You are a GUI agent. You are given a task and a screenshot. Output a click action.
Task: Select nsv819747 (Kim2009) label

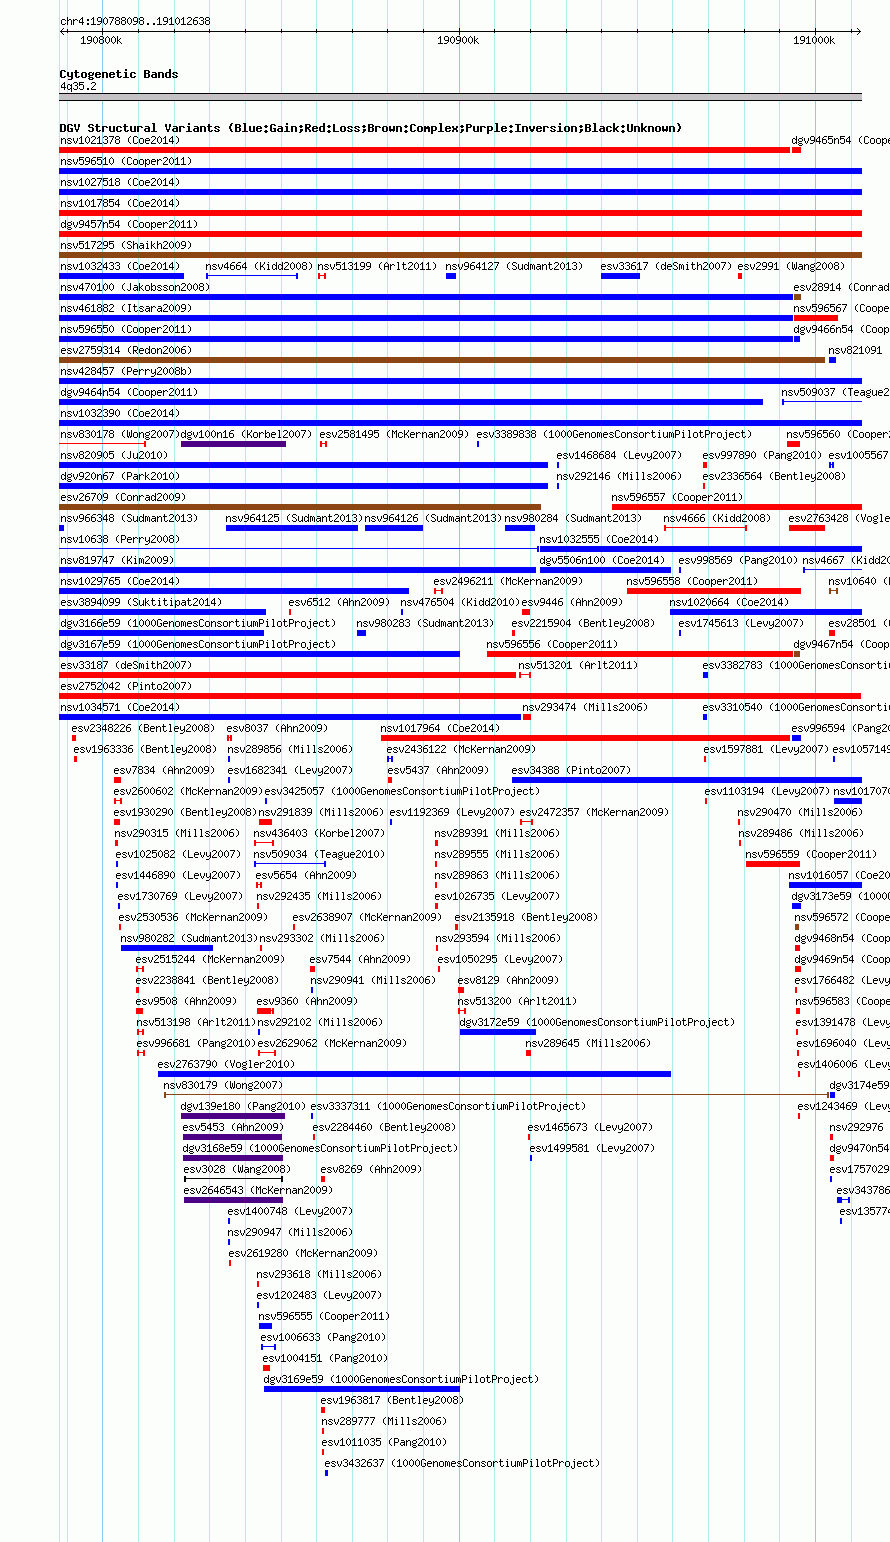tap(117, 560)
